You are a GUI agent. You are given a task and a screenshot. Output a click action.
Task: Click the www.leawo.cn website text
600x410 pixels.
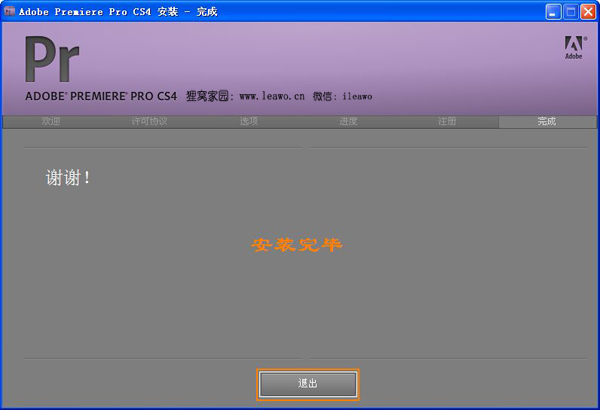click(x=272, y=96)
